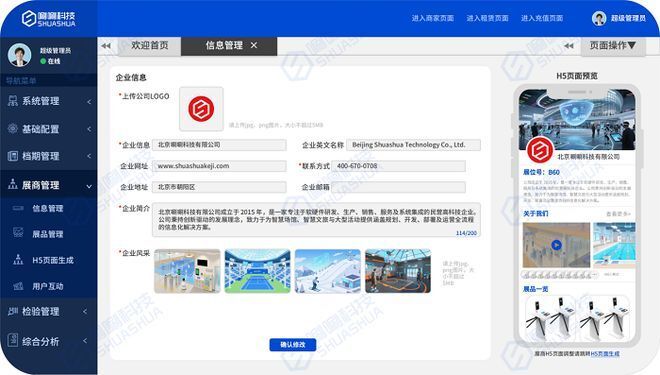Screen dimensions: 660x375
Task: Click the uploaded company LOGO image
Action: coord(201,109)
